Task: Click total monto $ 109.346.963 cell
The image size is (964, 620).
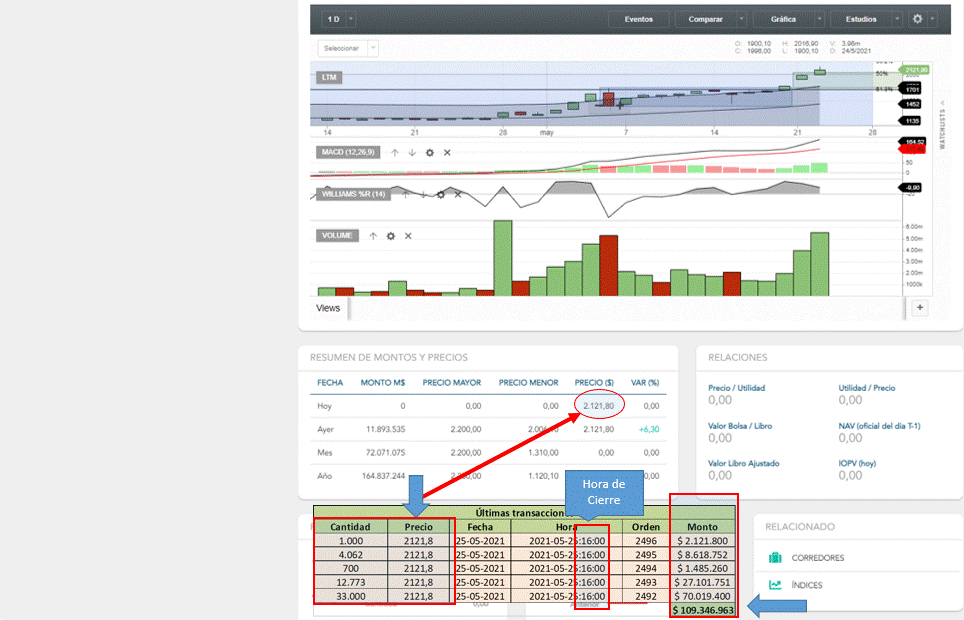Action: [703, 610]
